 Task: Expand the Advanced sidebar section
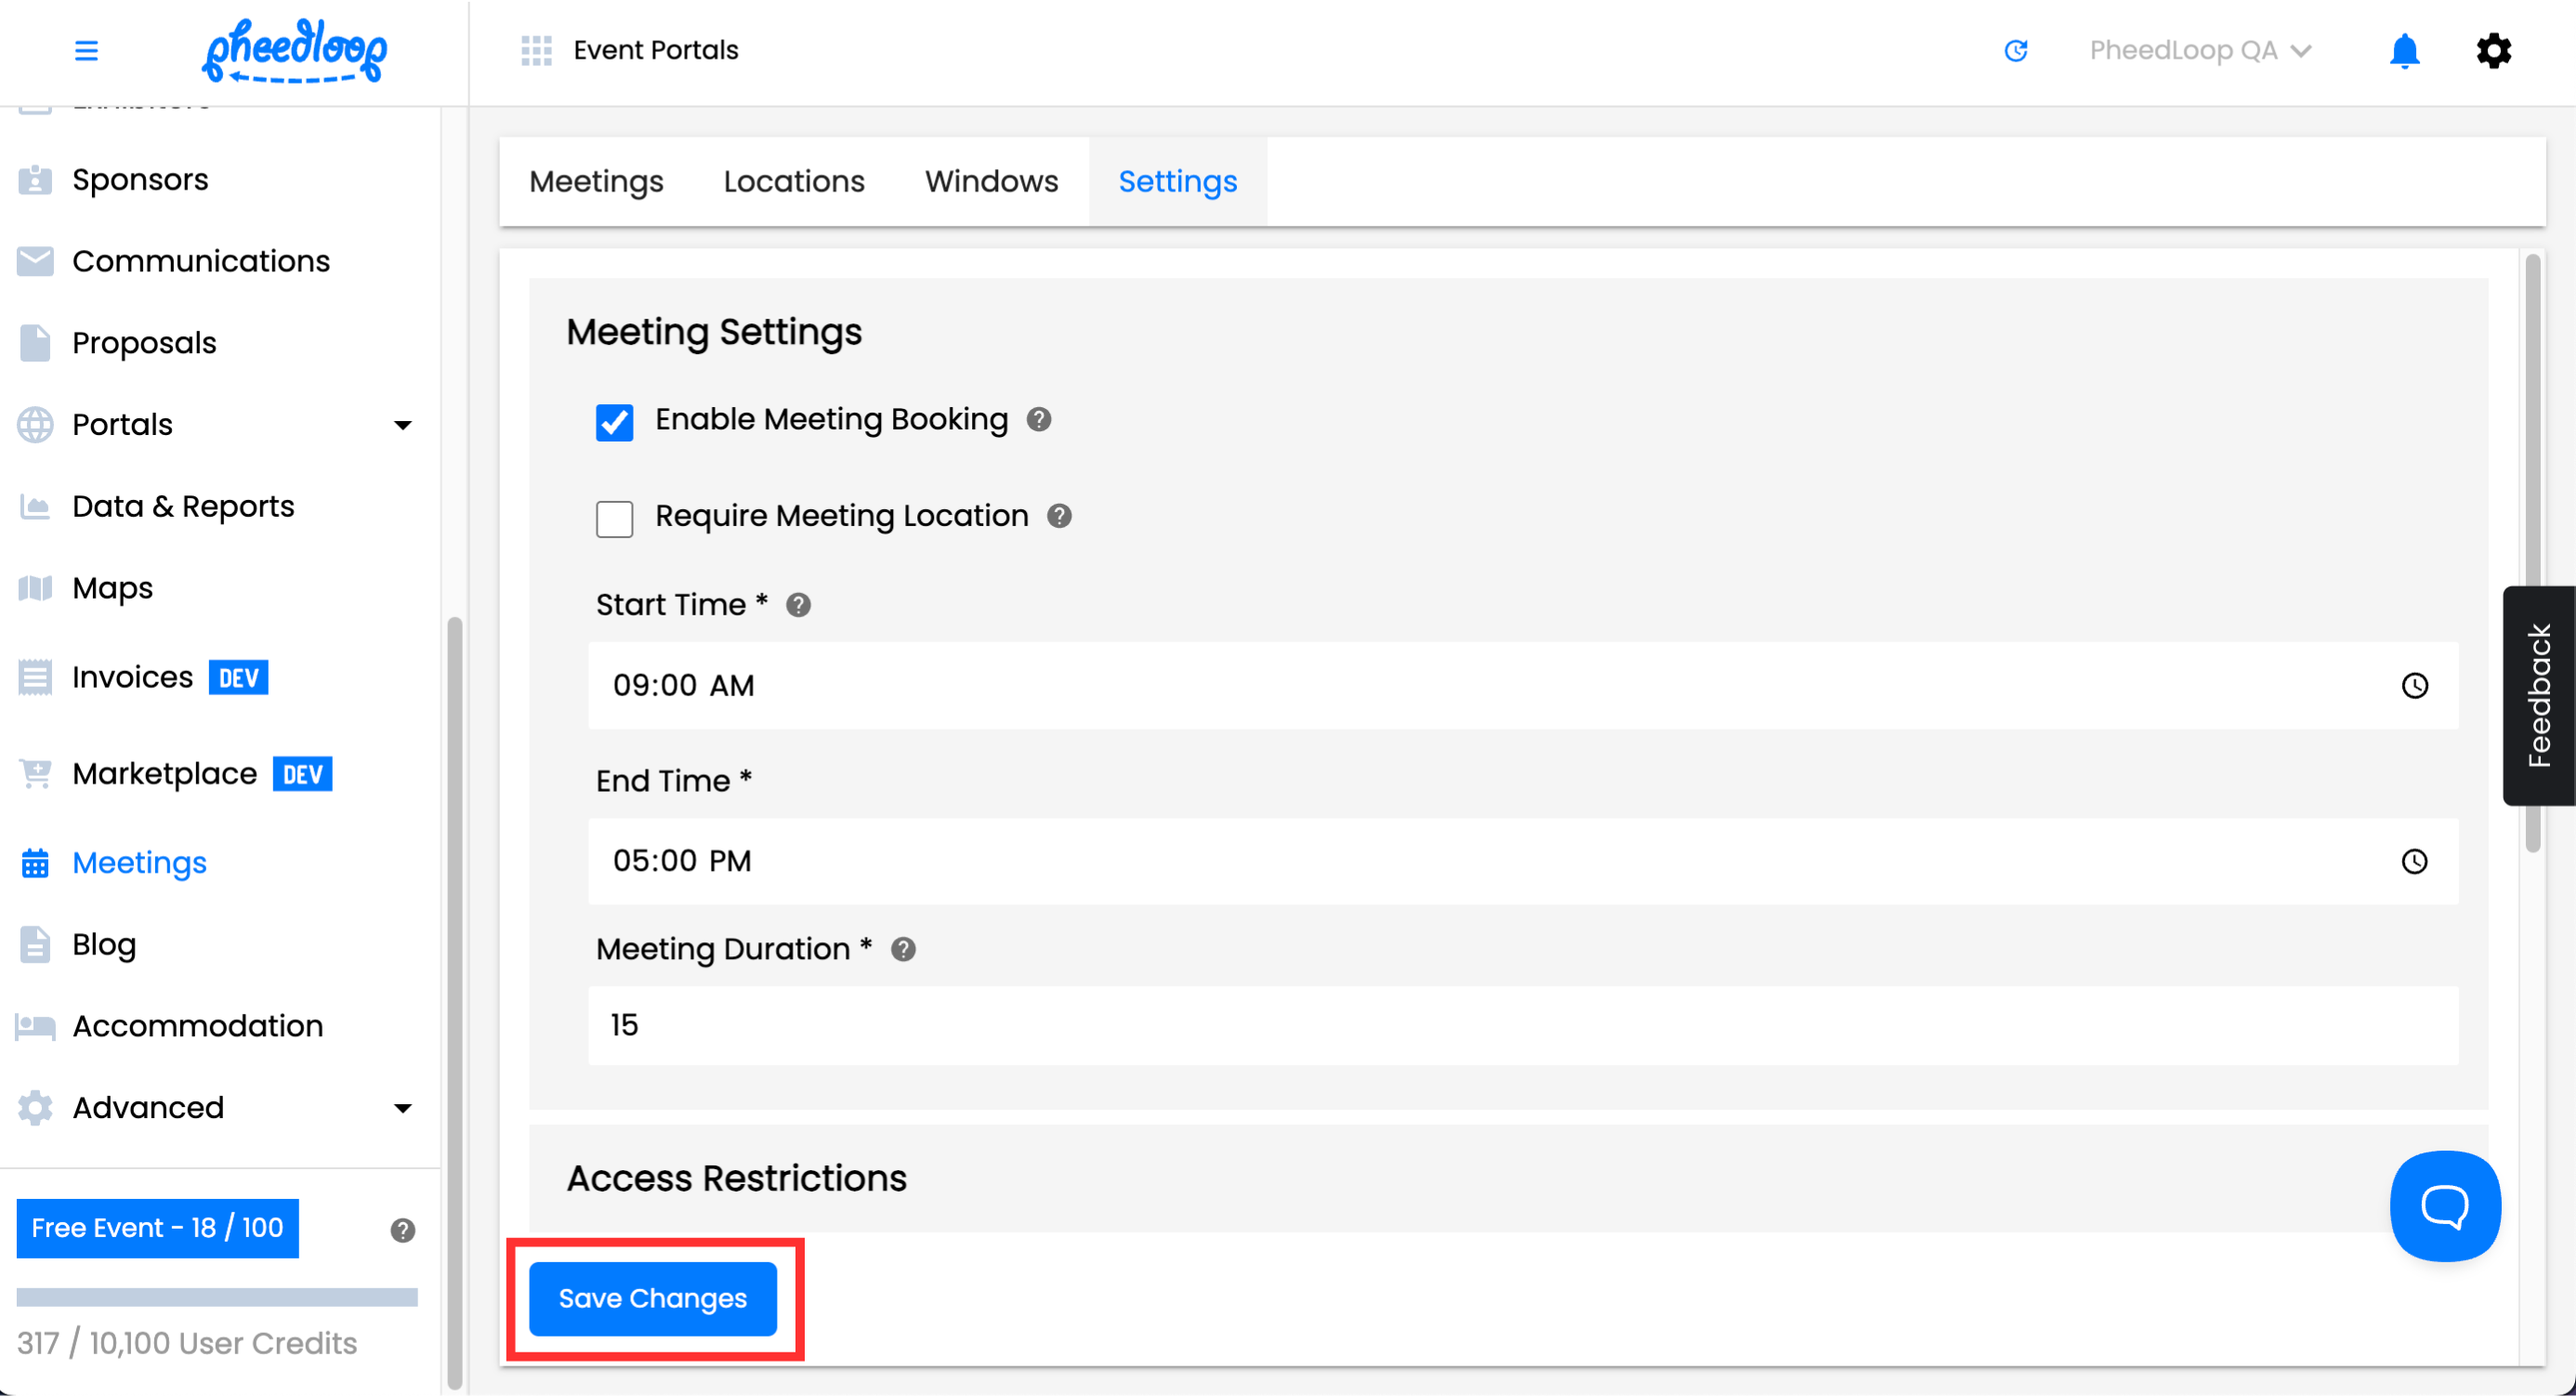[x=402, y=1108]
